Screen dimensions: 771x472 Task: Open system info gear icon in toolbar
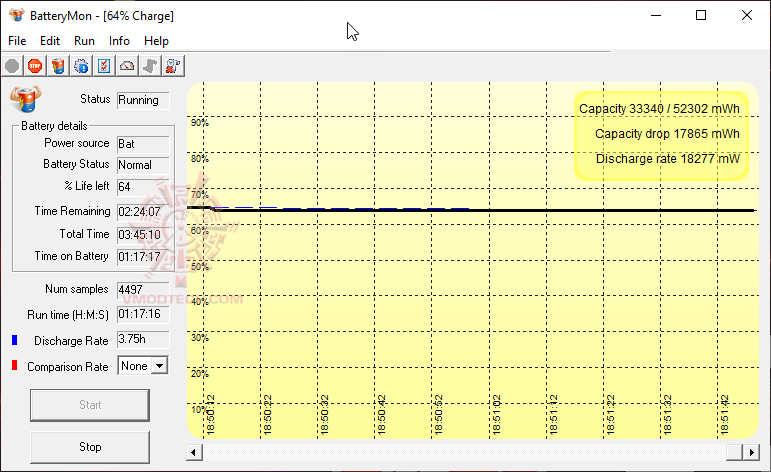[x=81, y=66]
